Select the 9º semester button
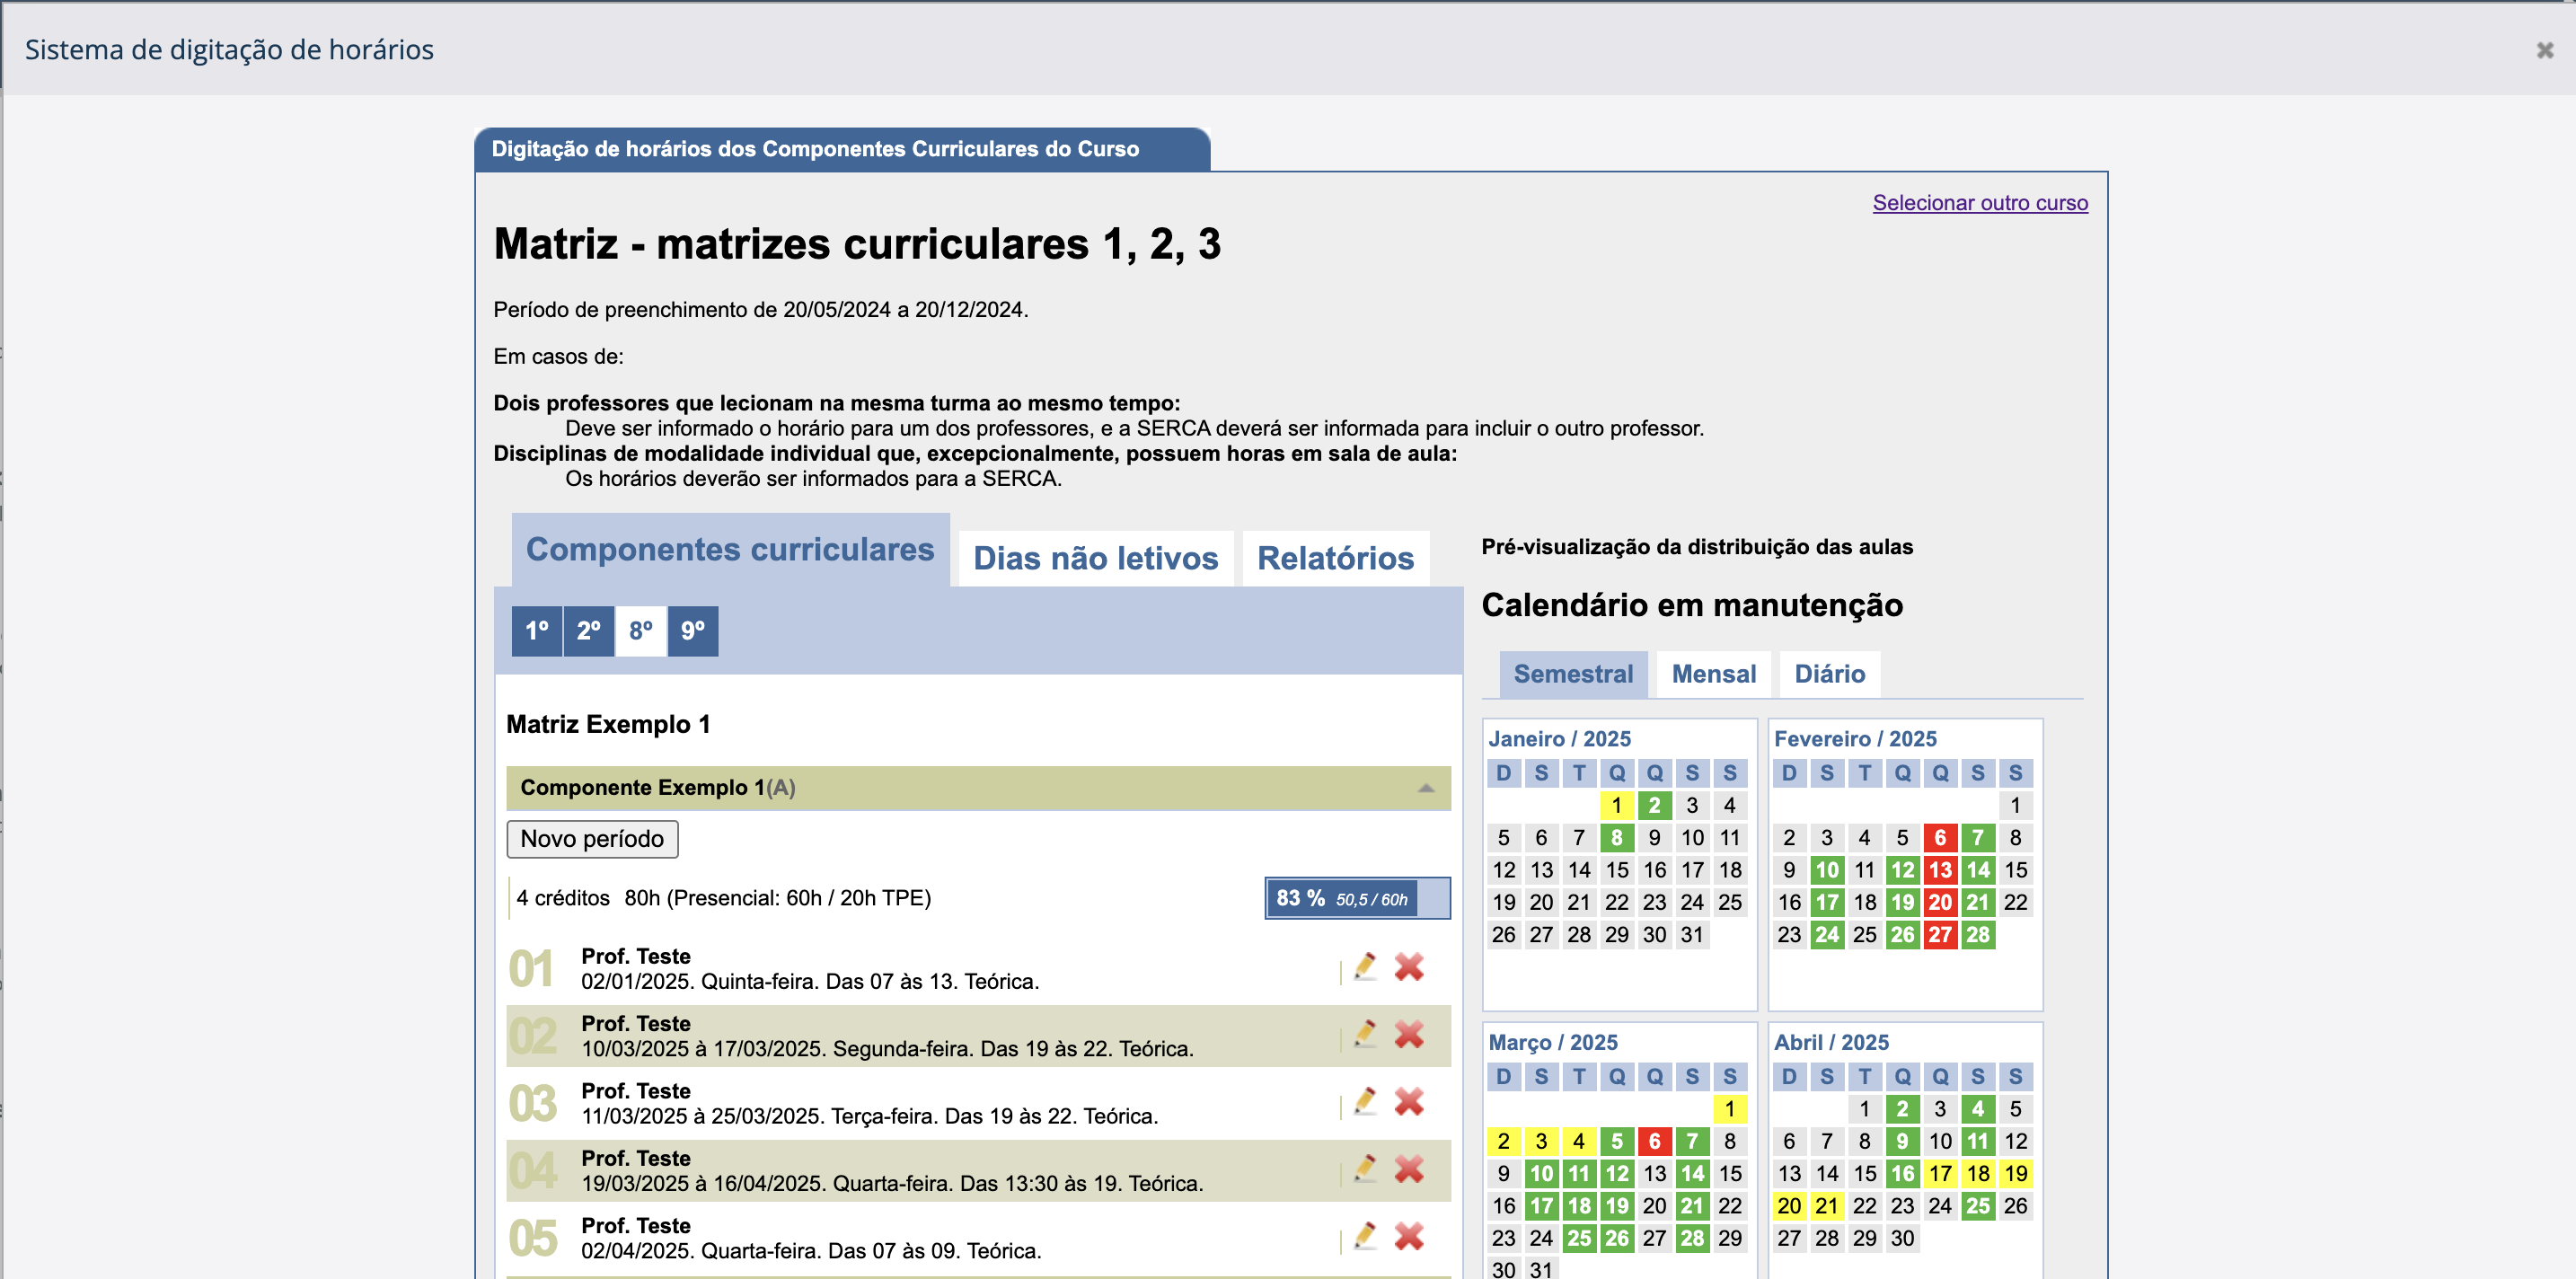 click(693, 631)
